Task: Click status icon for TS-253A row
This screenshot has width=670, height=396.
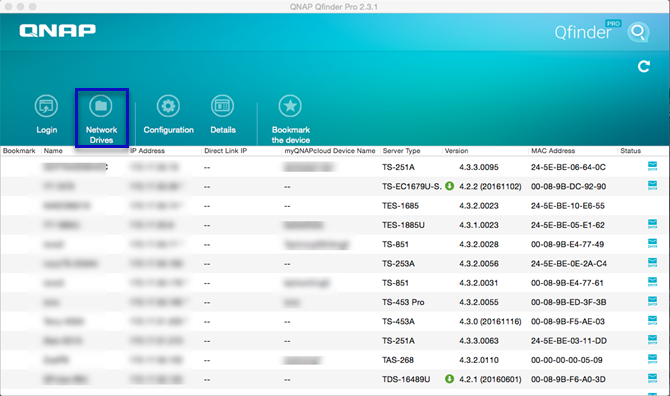Action: [652, 263]
